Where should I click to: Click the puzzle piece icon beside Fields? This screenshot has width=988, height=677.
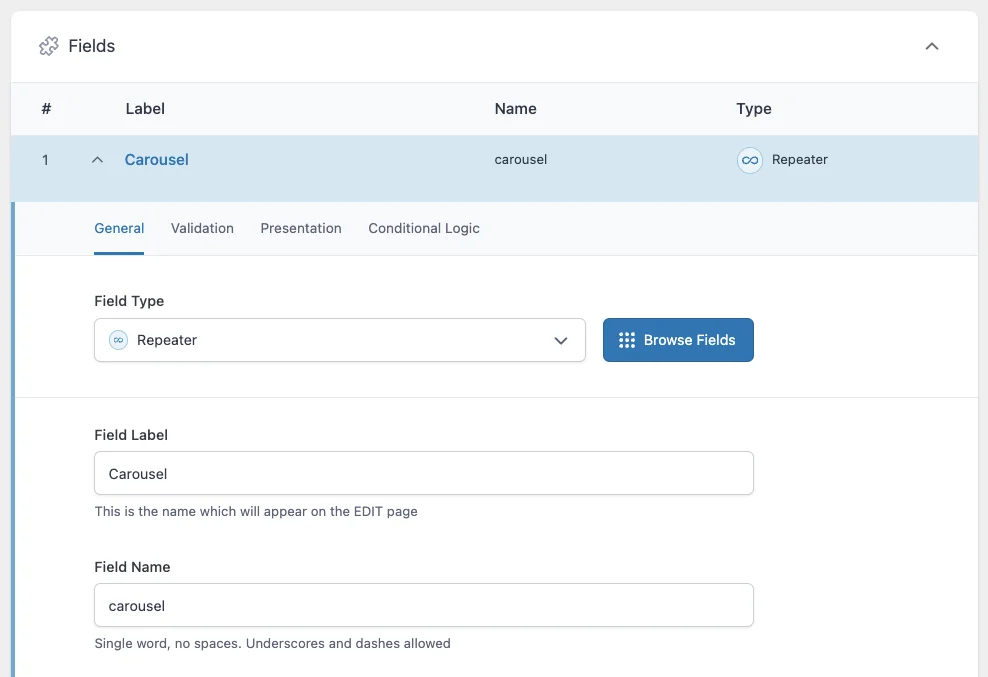coord(48,46)
